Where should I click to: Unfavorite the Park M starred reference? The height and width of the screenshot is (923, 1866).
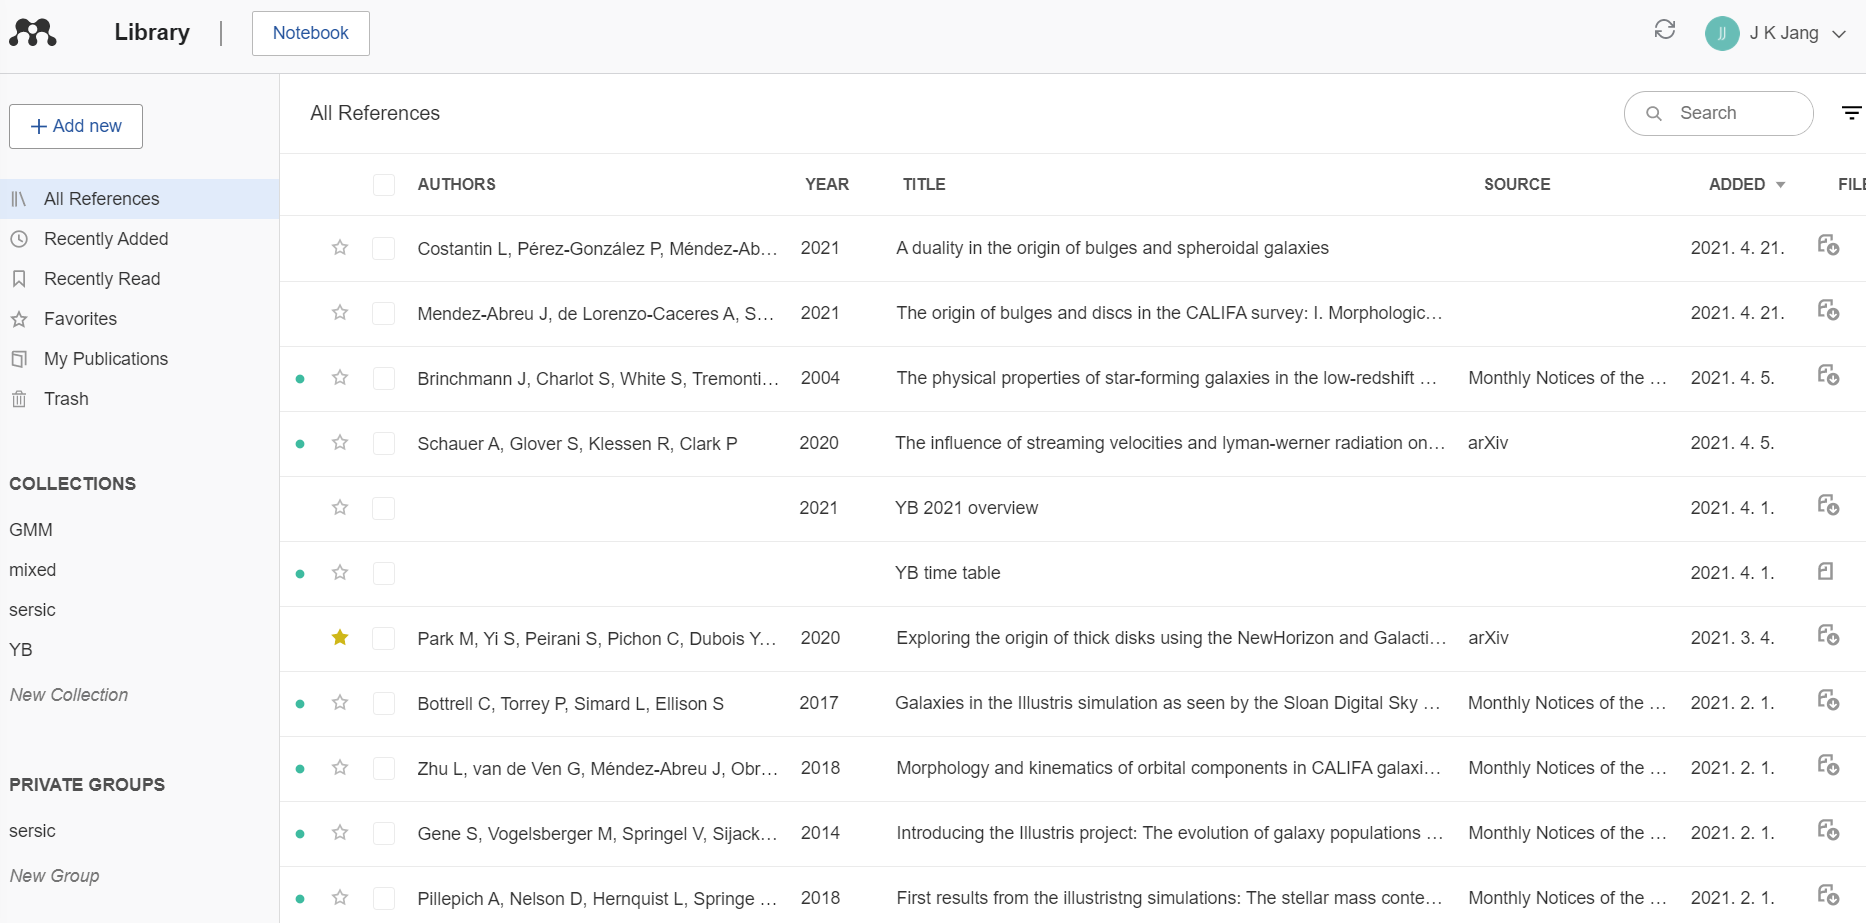click(340, 638)
